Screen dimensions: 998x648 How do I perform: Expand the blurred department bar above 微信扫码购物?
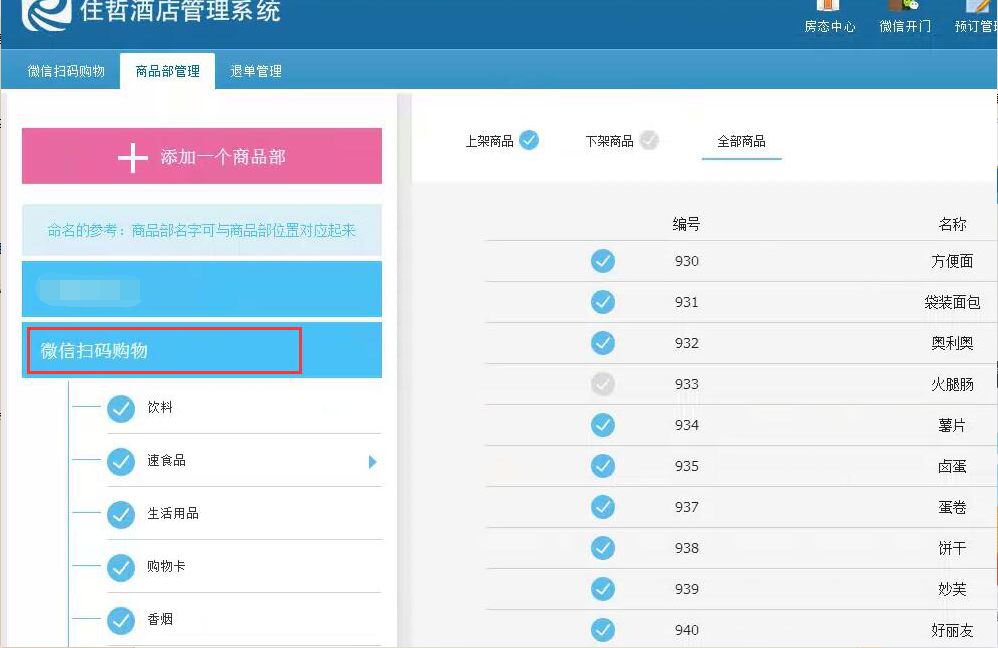pos(201,290)
